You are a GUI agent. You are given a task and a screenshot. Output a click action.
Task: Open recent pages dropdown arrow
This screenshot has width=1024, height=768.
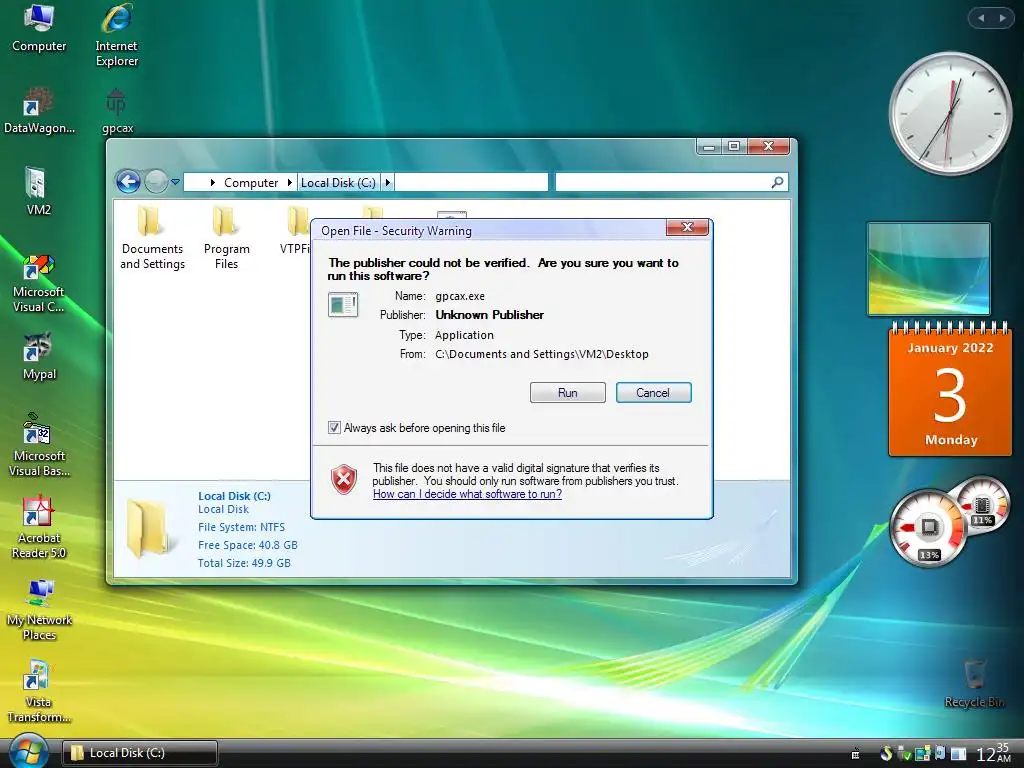click(x=175, y=182)
